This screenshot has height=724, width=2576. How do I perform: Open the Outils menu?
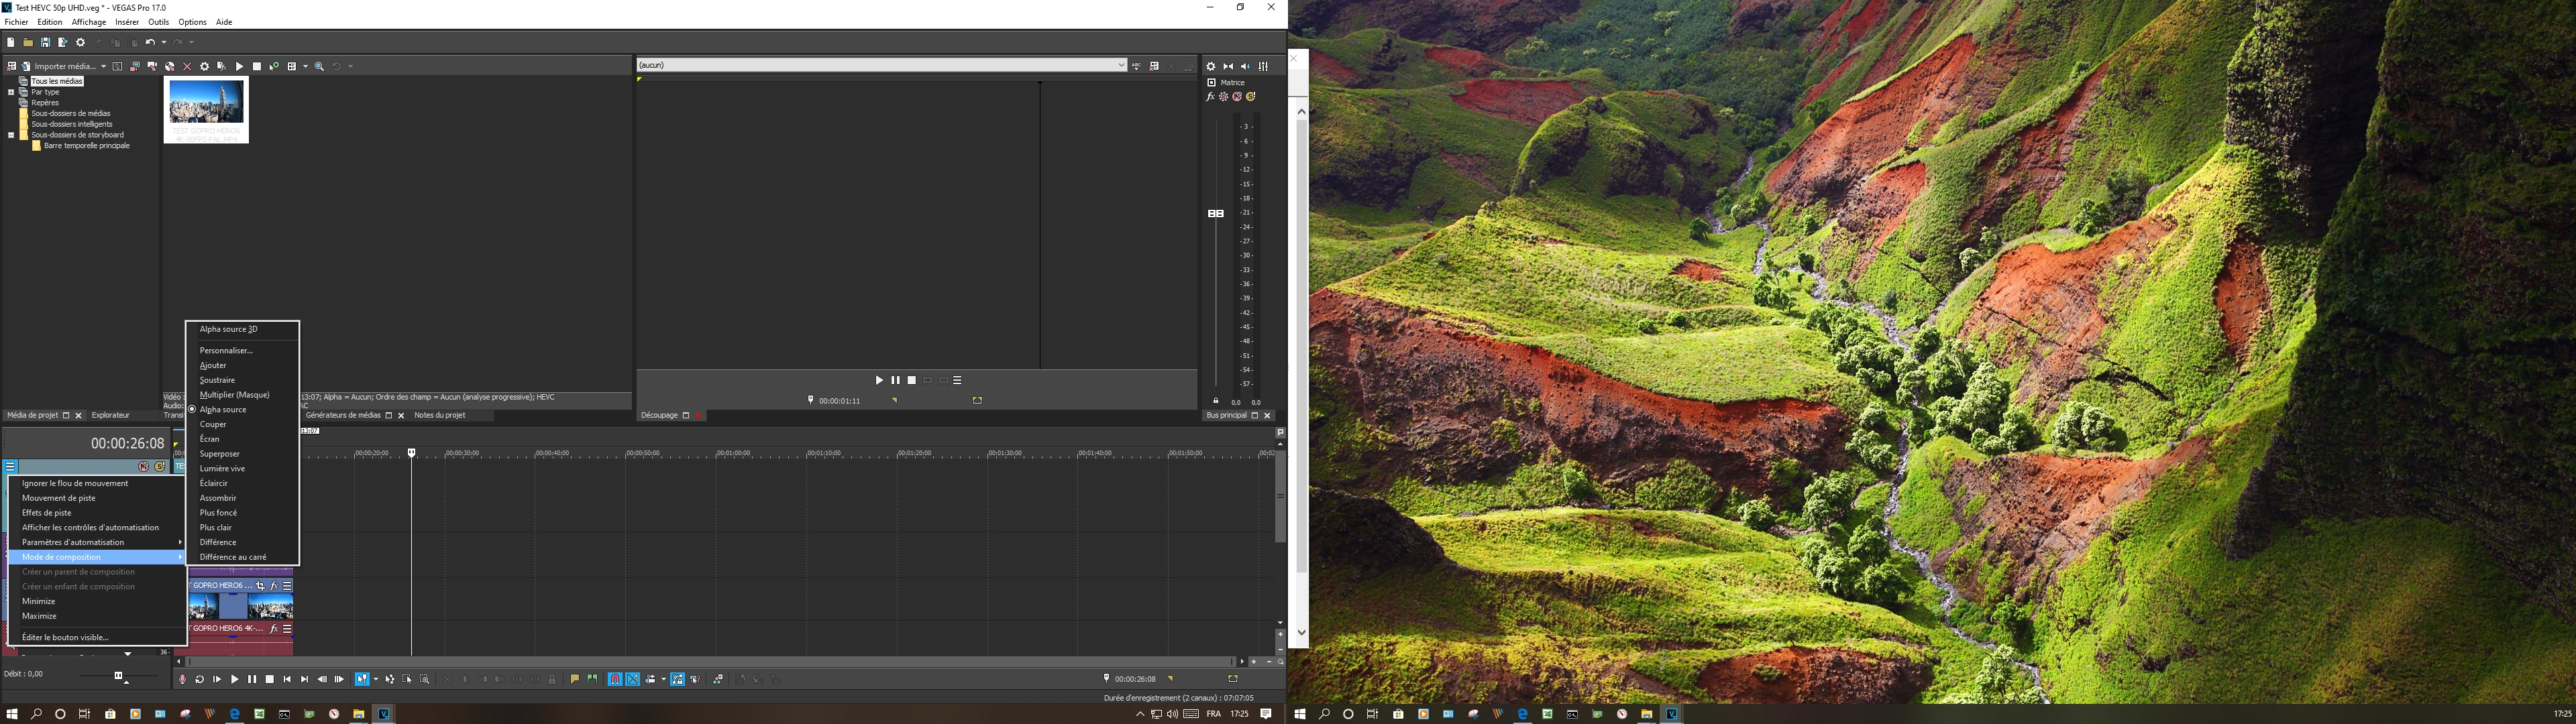tap(158, 22)
